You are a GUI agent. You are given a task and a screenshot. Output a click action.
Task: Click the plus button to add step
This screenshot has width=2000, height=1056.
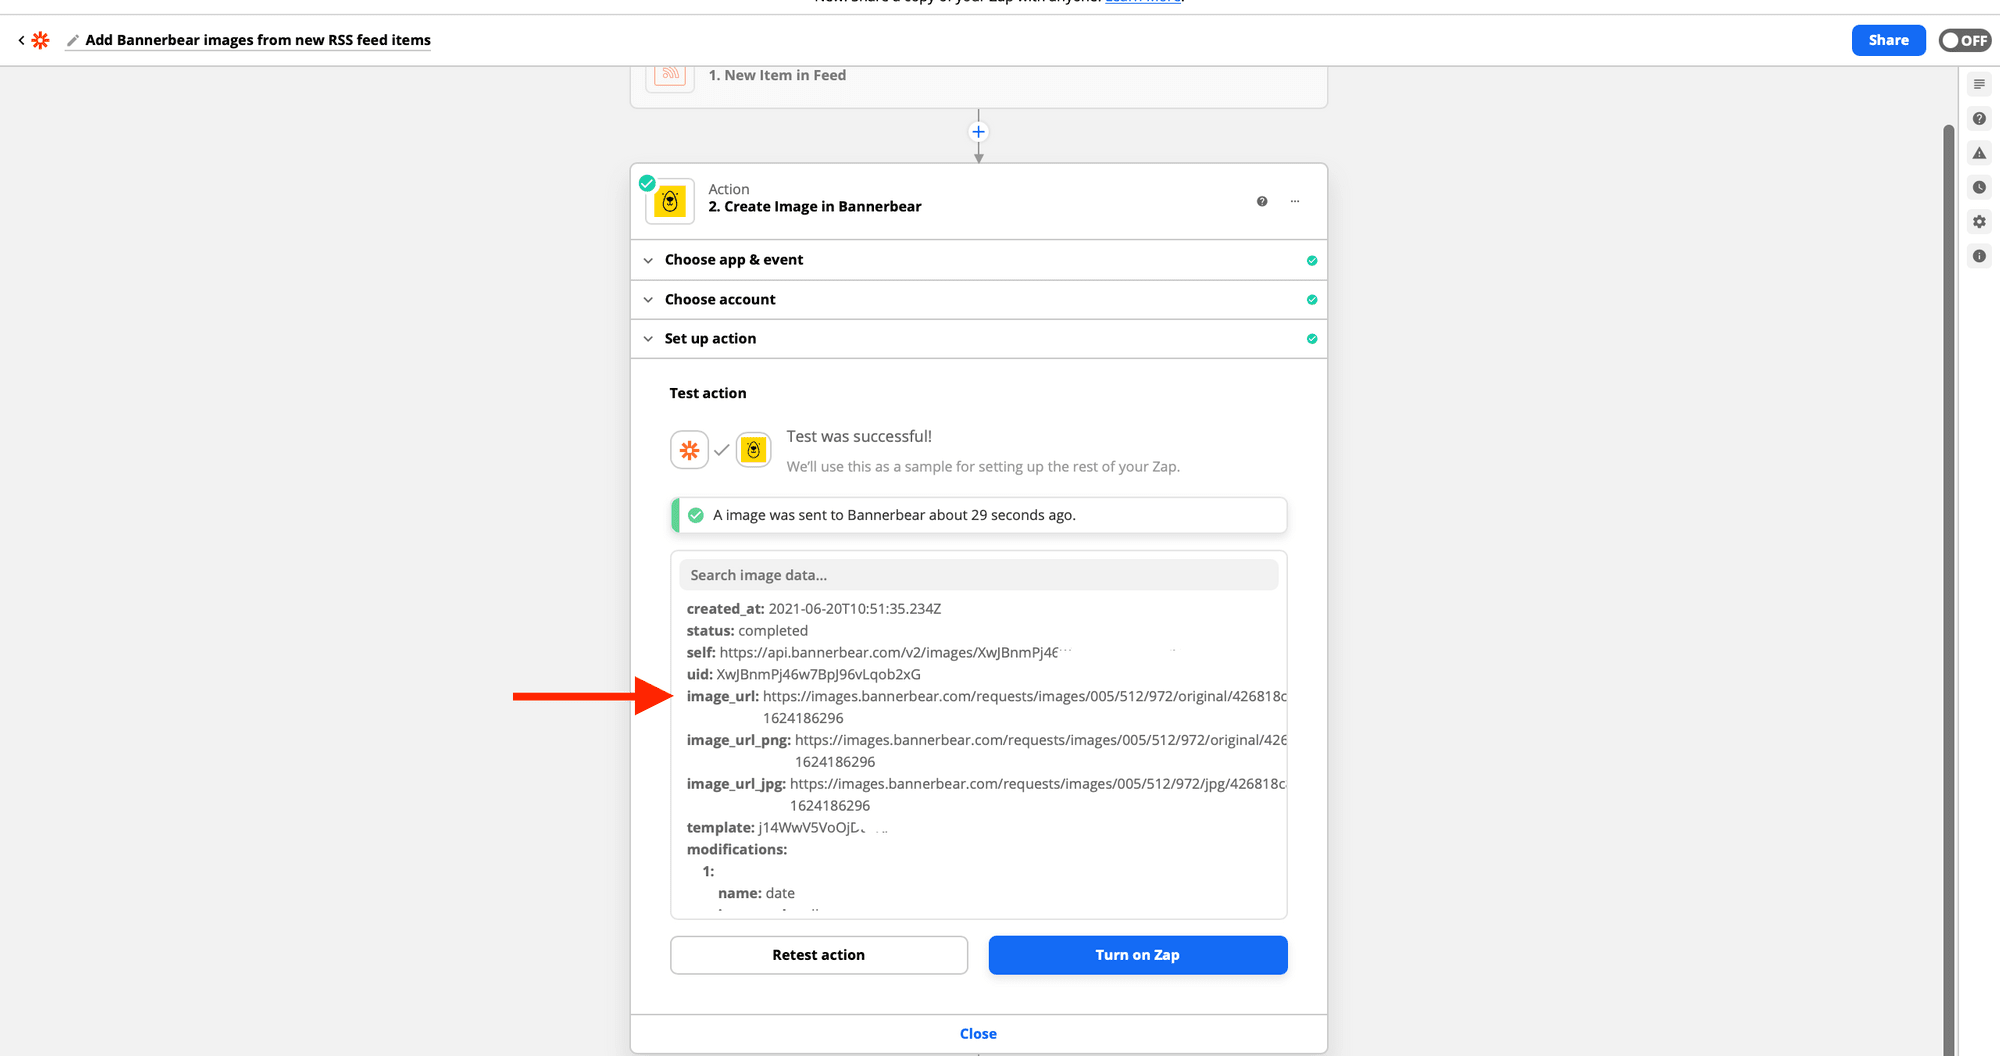point(978,132)
